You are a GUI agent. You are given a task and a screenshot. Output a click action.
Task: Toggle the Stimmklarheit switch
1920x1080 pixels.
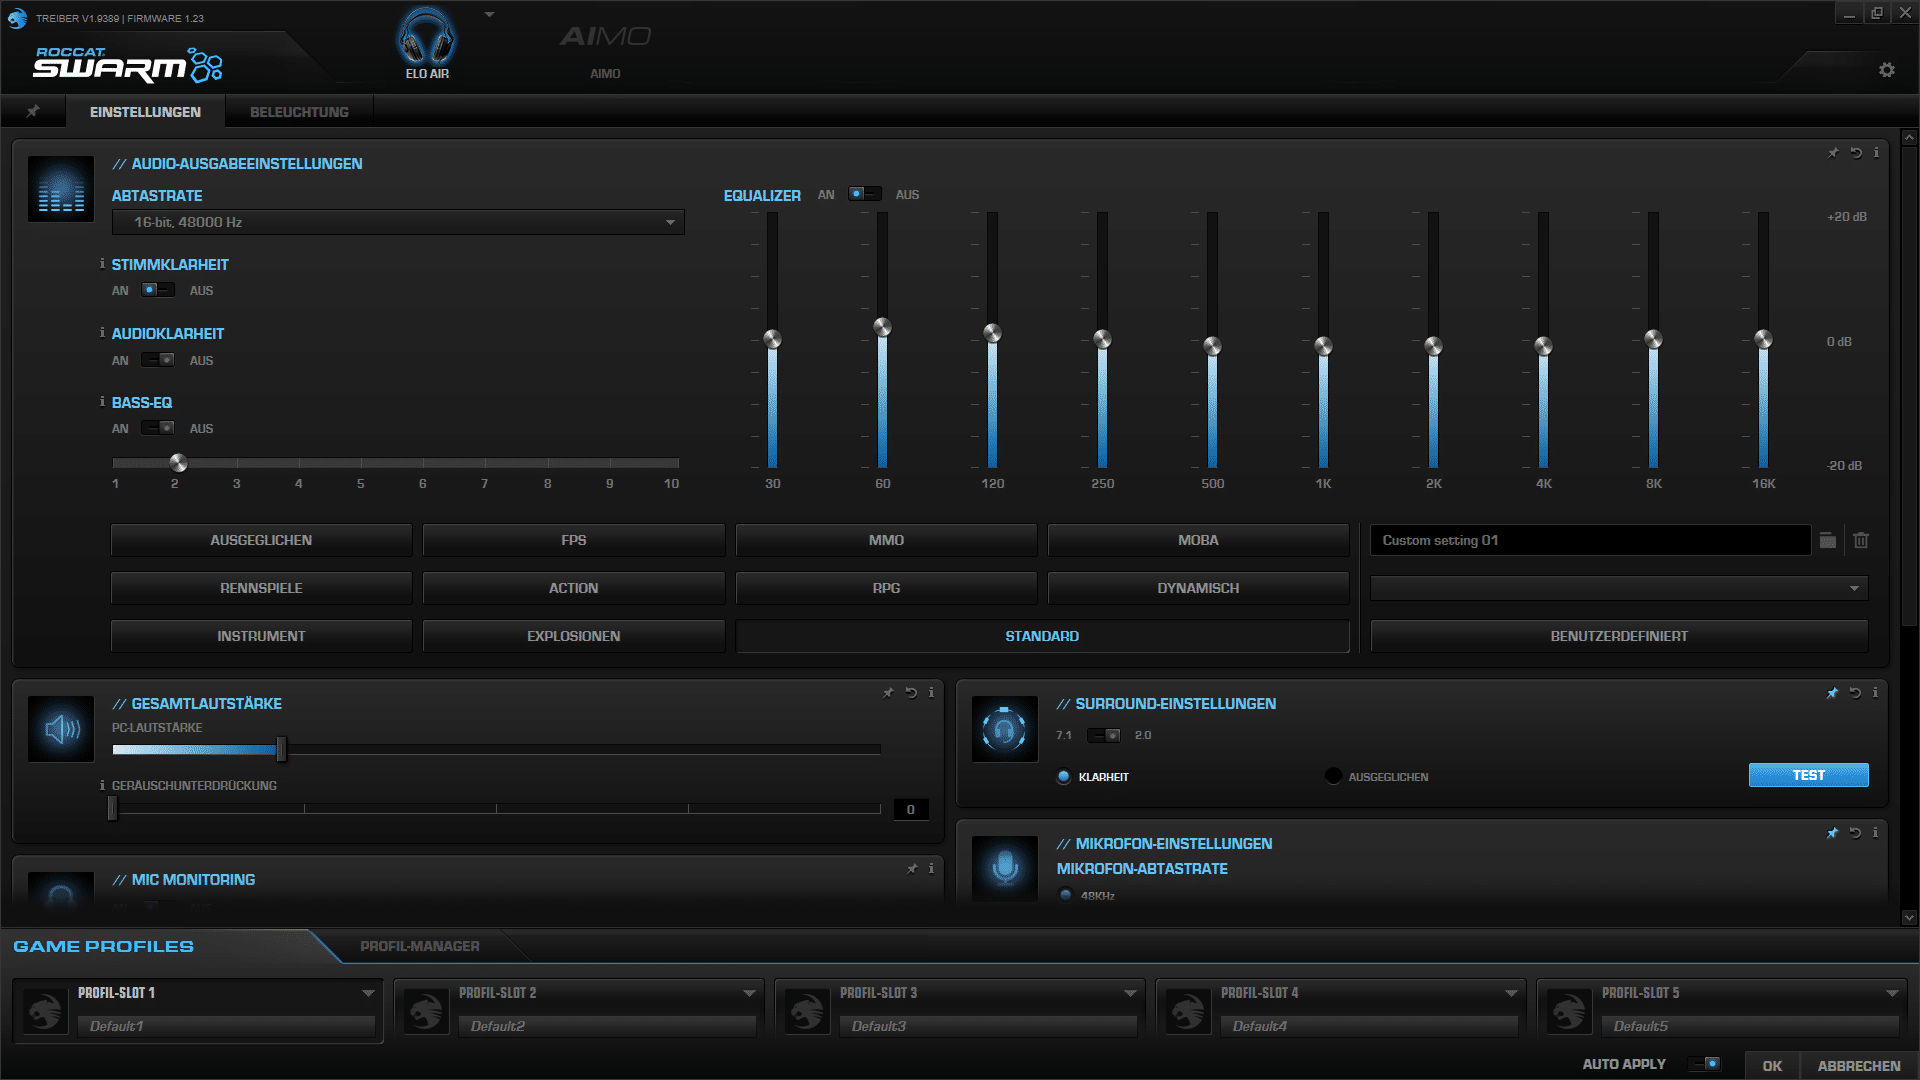point(157,290)
